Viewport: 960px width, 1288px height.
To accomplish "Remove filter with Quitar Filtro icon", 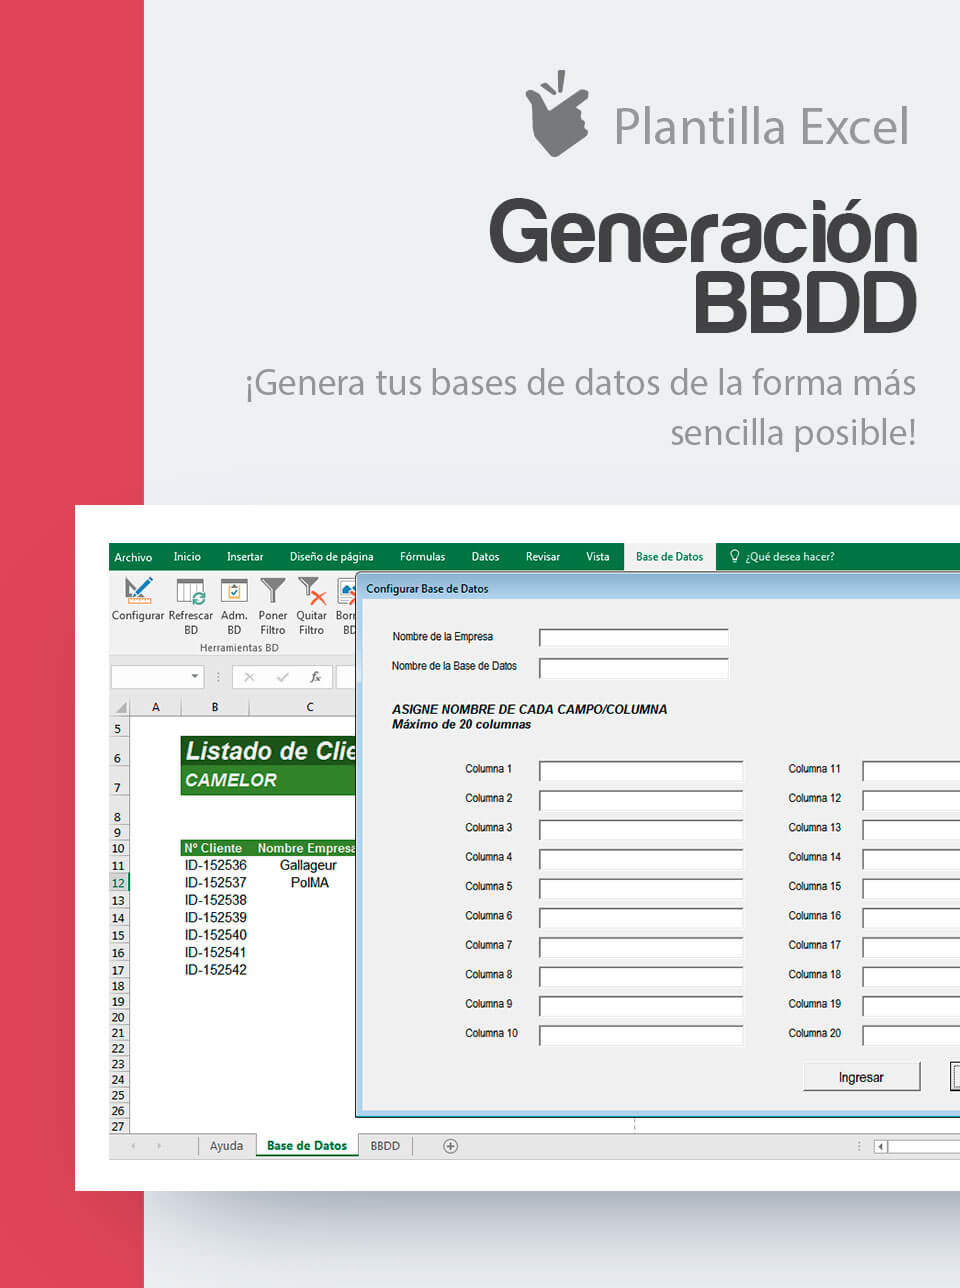I will pyautogui.click(x=312, y=591).
